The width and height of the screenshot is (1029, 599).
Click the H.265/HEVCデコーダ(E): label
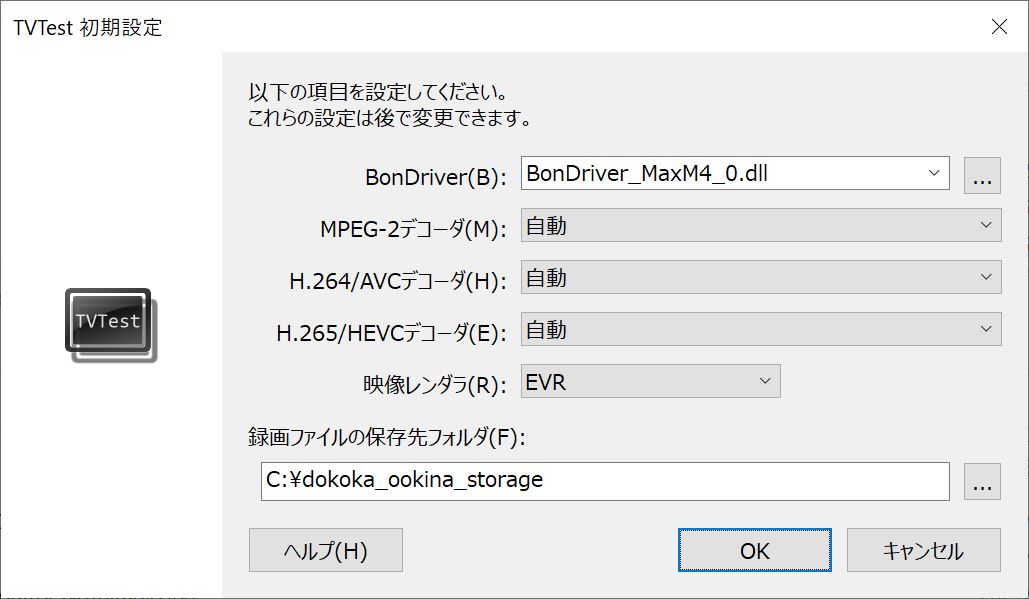pyautogui.click(x=391, y=333)
